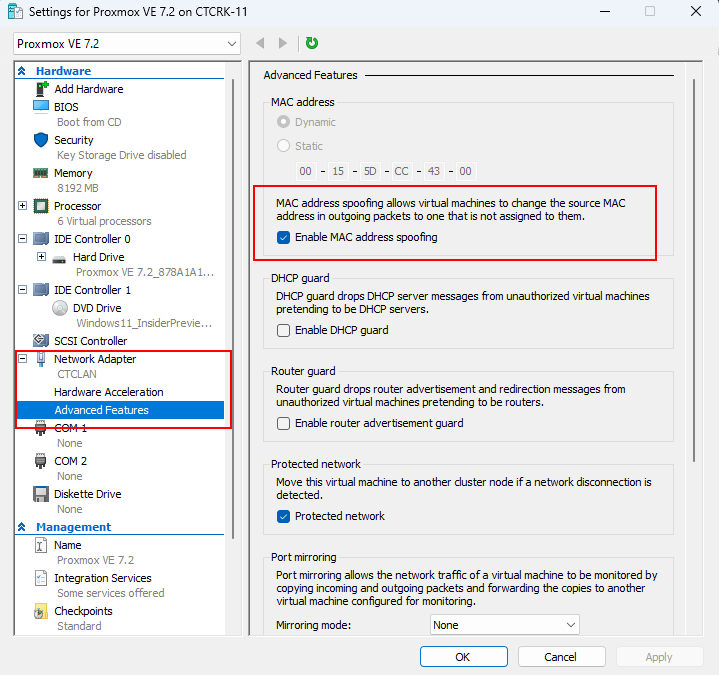Click the back navigation arrow
Viewport: 719px width, 675px height.
[x=260, y=43]
